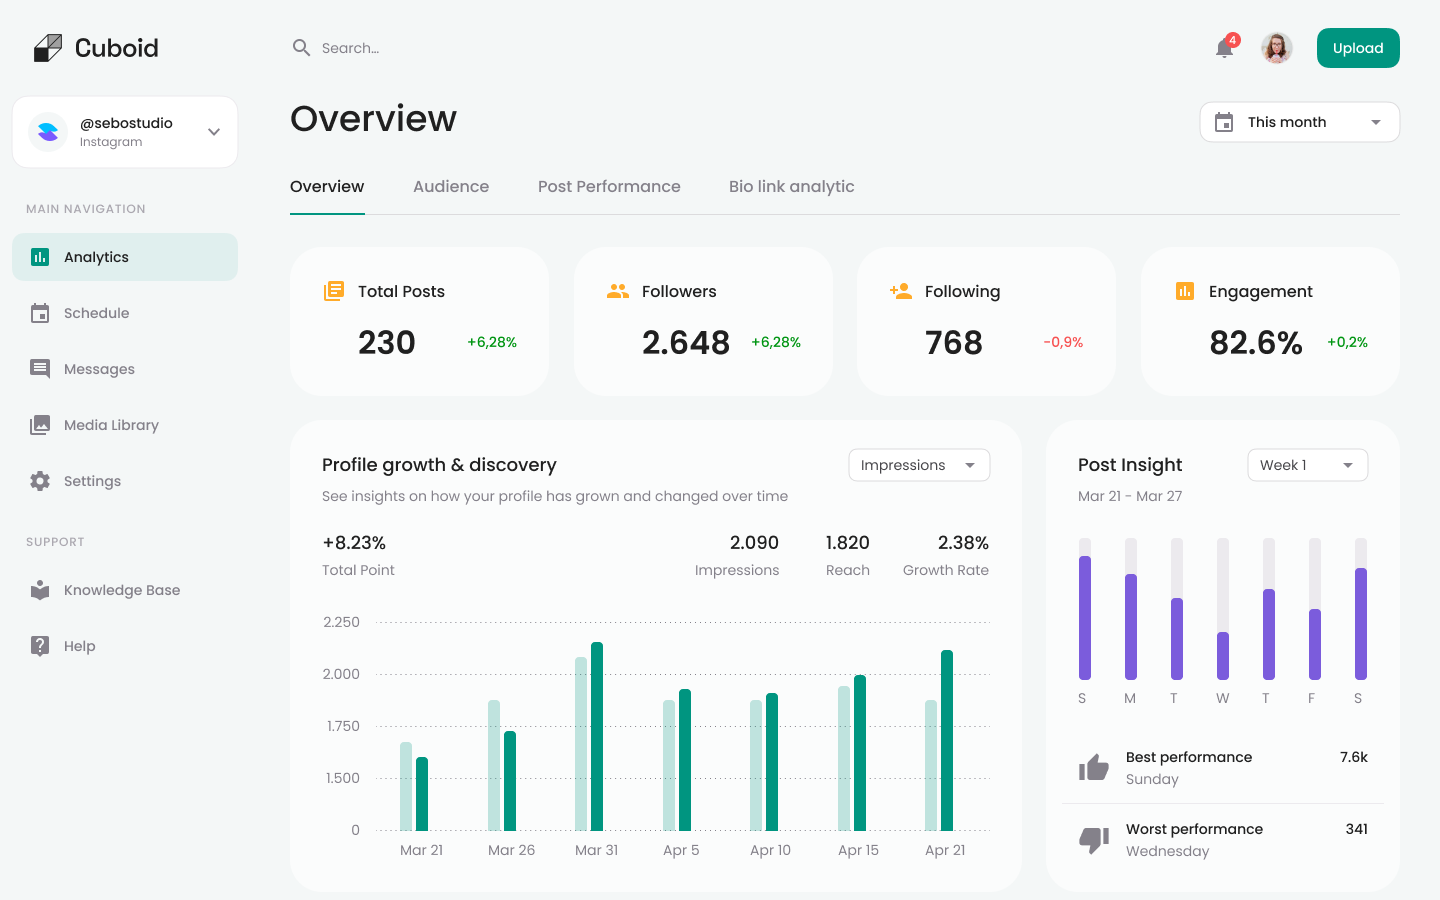Select the Schedule sidebar icon
The height and width of the screenshot is (900, 1440).
click(x=40, y=312)
